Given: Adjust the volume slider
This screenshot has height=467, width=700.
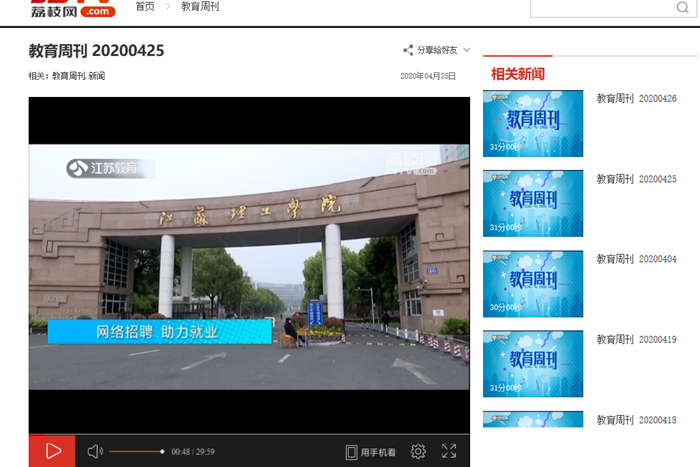Looking at the screenshot, I should 136,452.
